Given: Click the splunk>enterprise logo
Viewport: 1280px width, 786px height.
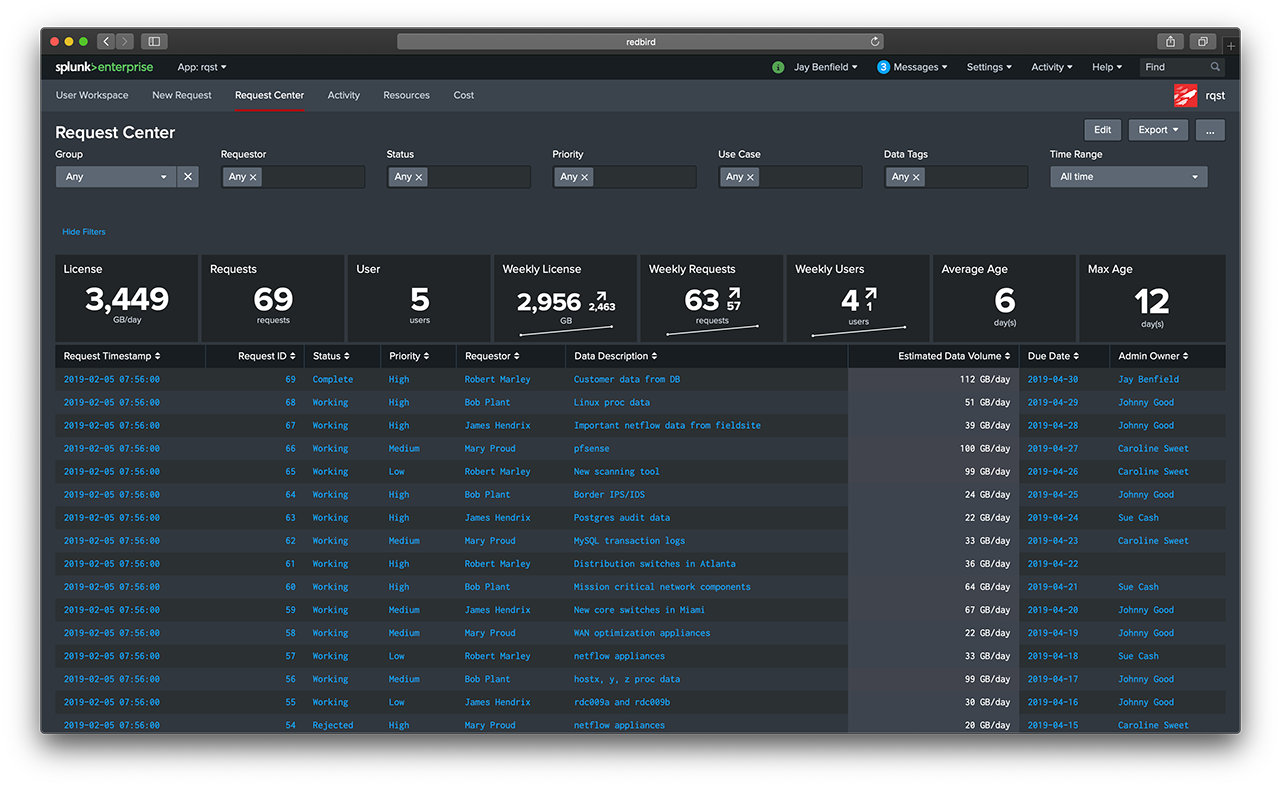Looking at the screenshot, I should (104, 67).
